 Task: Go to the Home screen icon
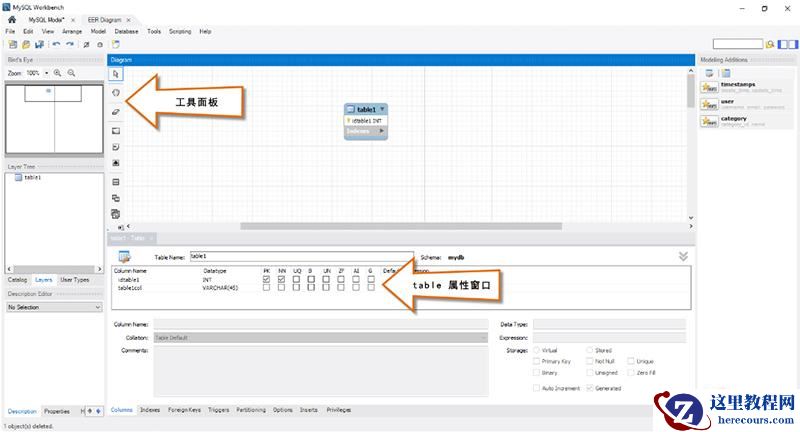point(12,19)
